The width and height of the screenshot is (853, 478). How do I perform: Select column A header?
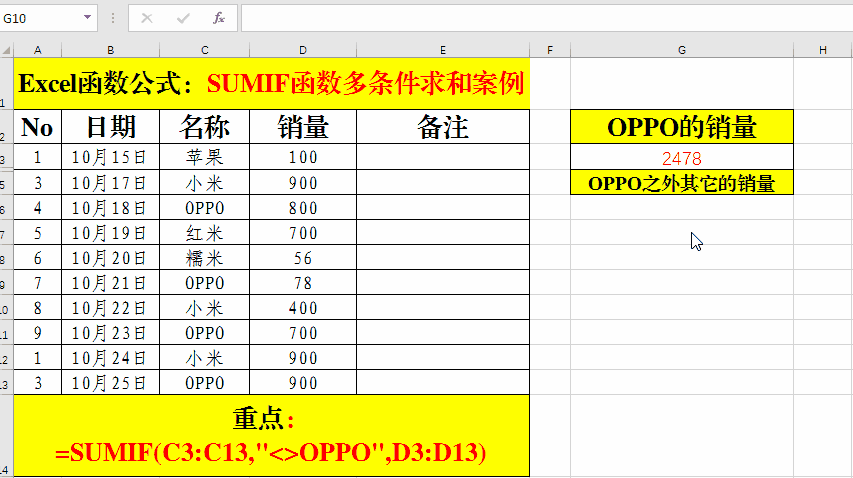click(38, 51)
